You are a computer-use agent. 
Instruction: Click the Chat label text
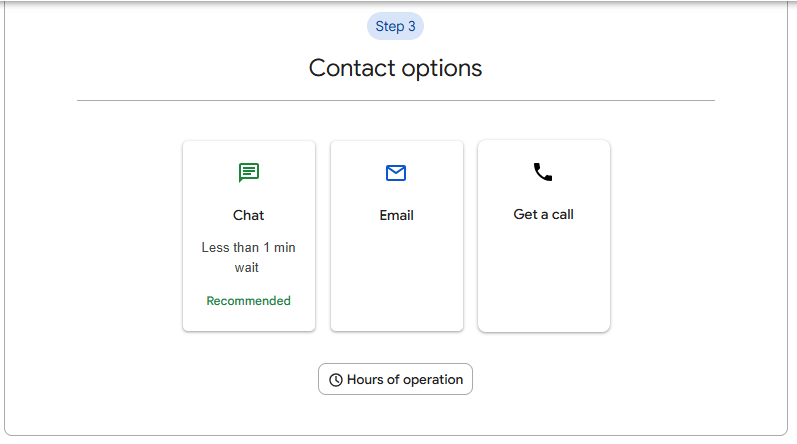coord(249,215)
